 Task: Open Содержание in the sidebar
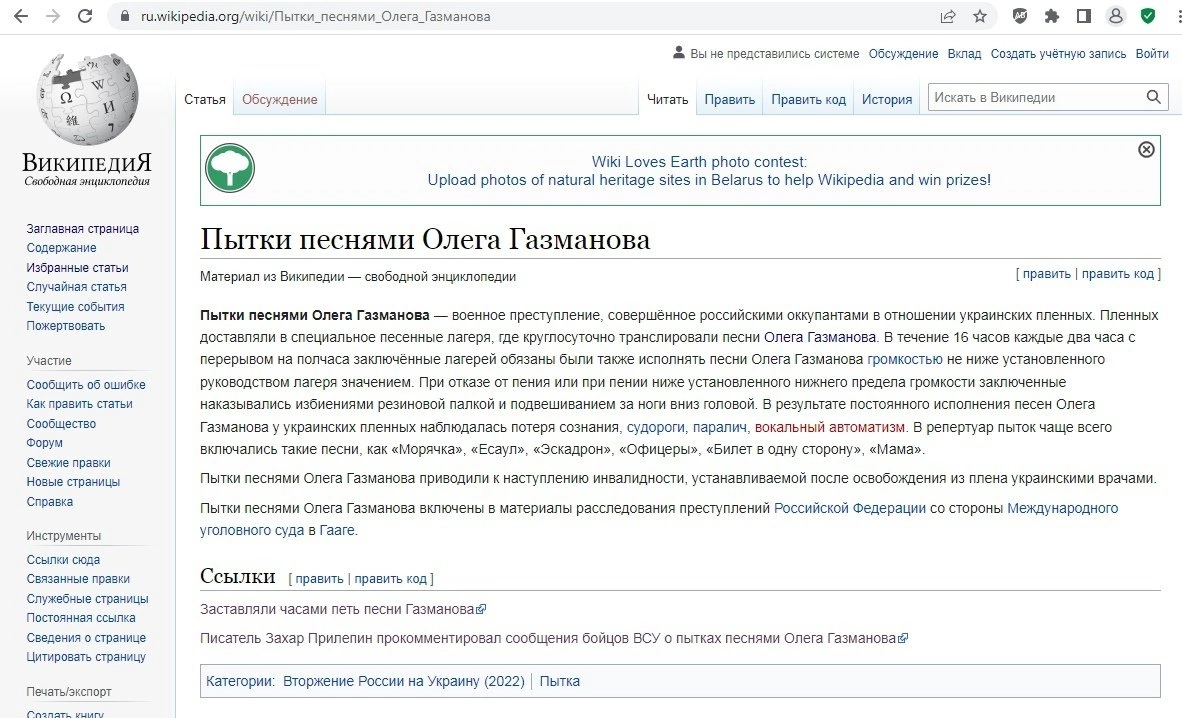(x=61, y=247)
